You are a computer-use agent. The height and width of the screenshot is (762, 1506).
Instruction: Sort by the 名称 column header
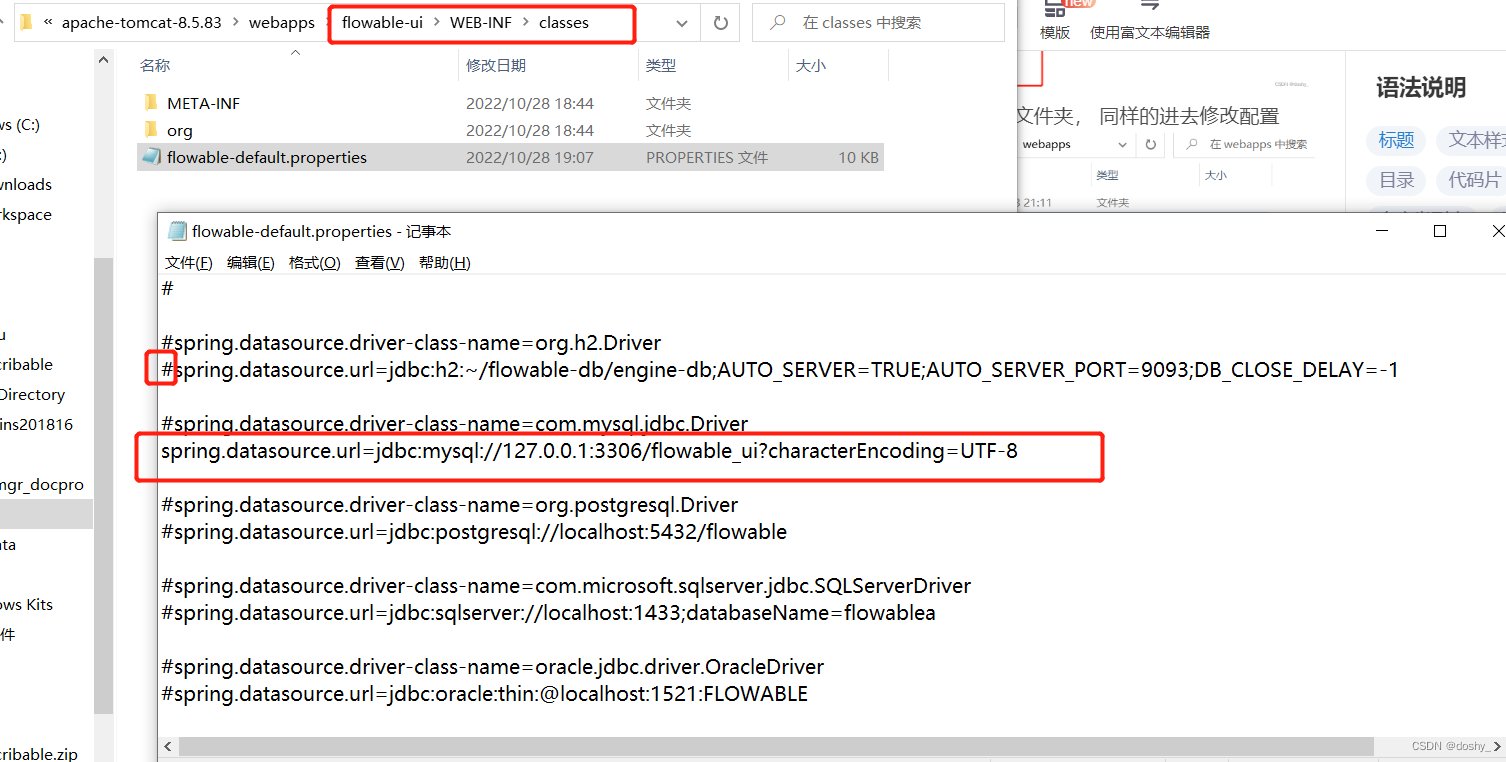click(155, 65)
